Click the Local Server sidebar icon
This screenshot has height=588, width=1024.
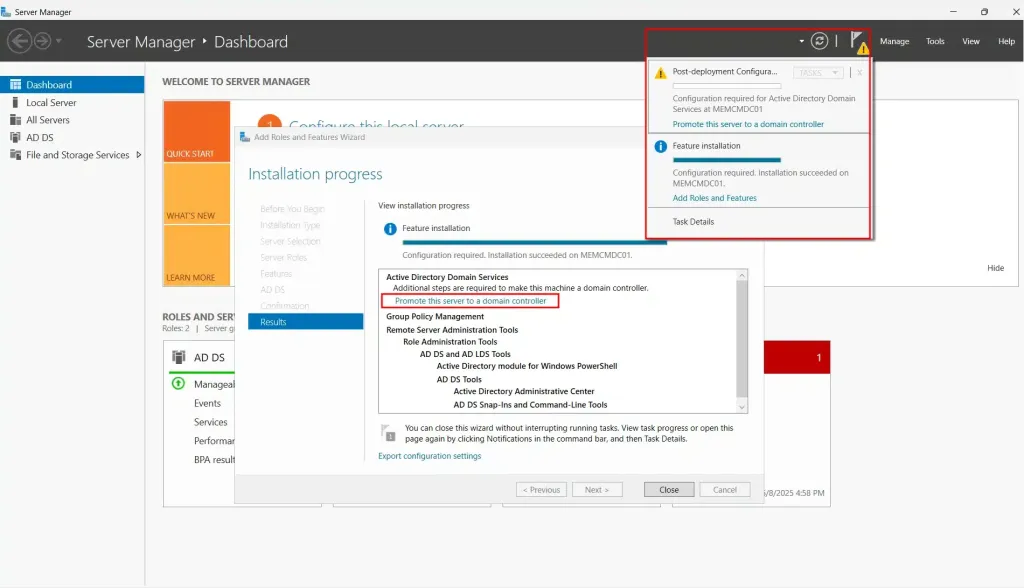[16, 103]
